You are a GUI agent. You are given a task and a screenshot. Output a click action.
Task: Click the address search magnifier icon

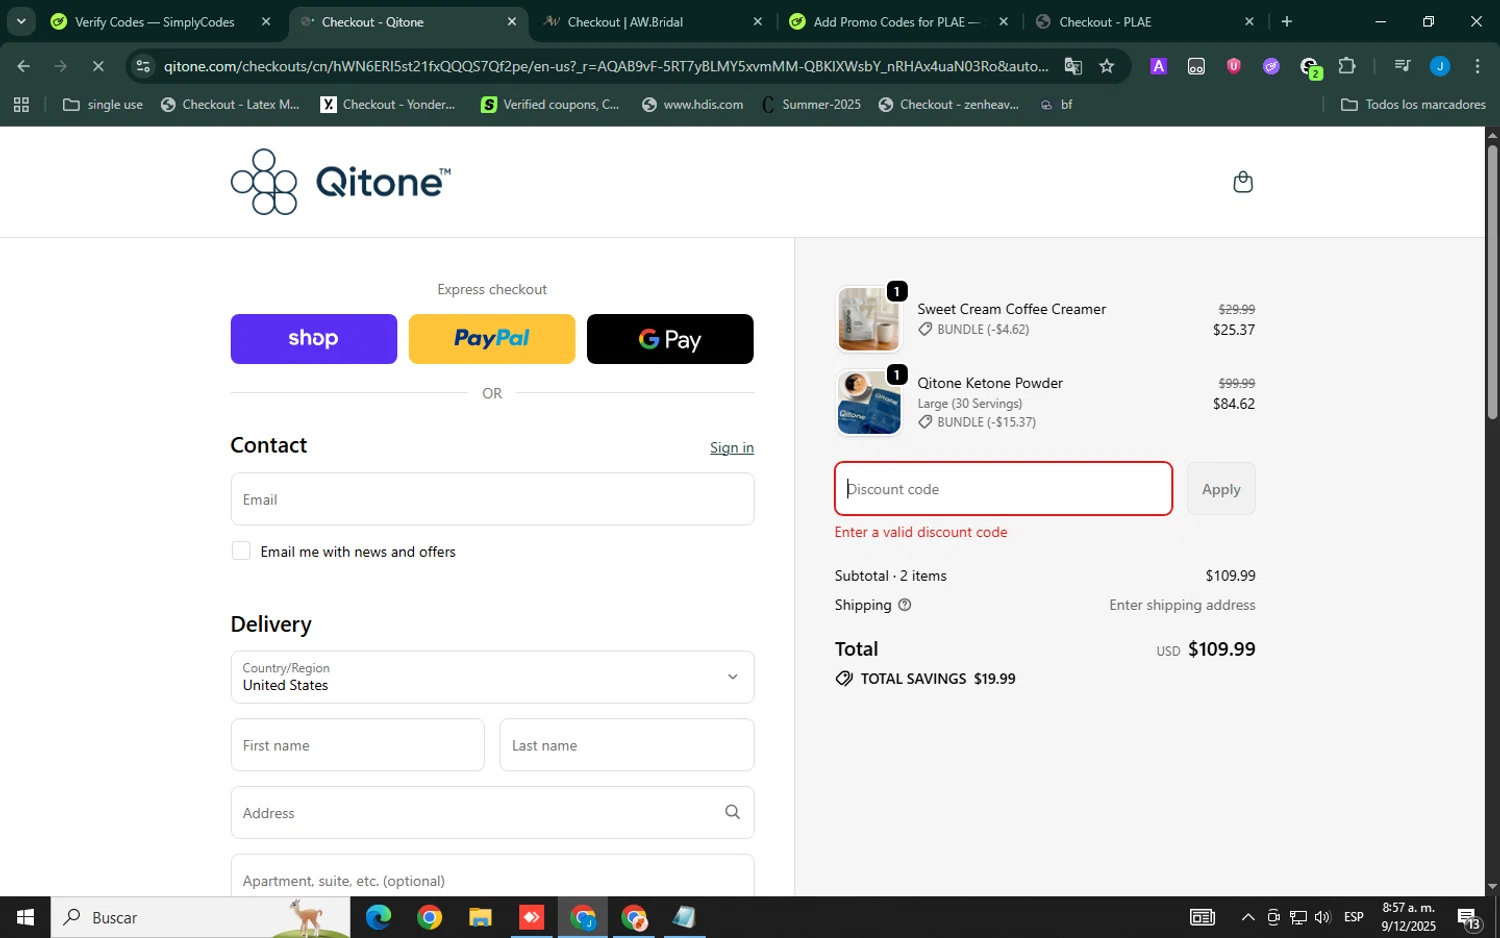click(732, 812)
